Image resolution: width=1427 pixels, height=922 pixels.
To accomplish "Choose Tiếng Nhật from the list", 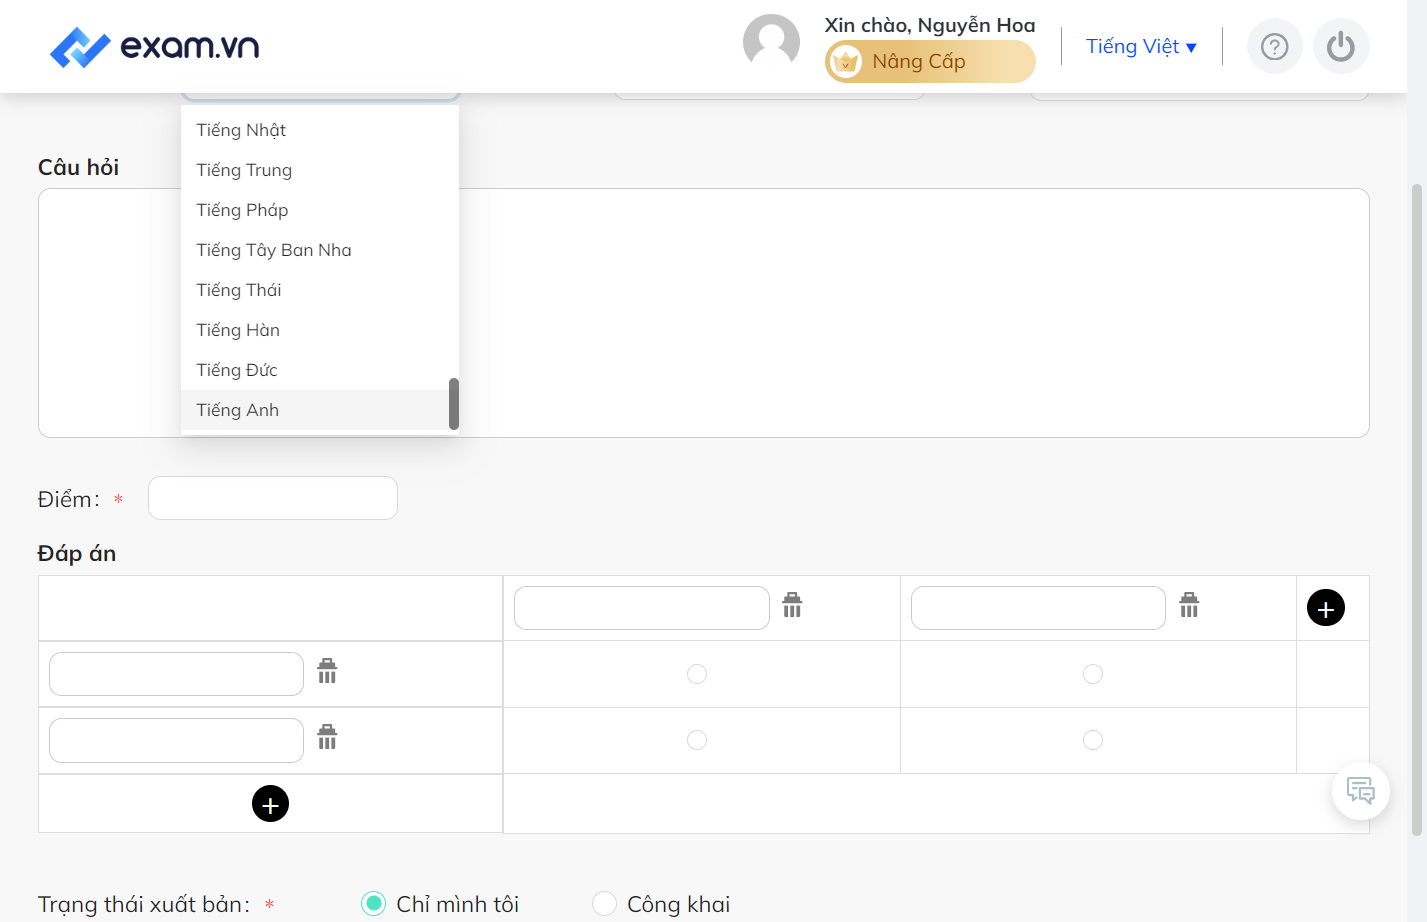I will pyautogui.click(x=320, y=130).
